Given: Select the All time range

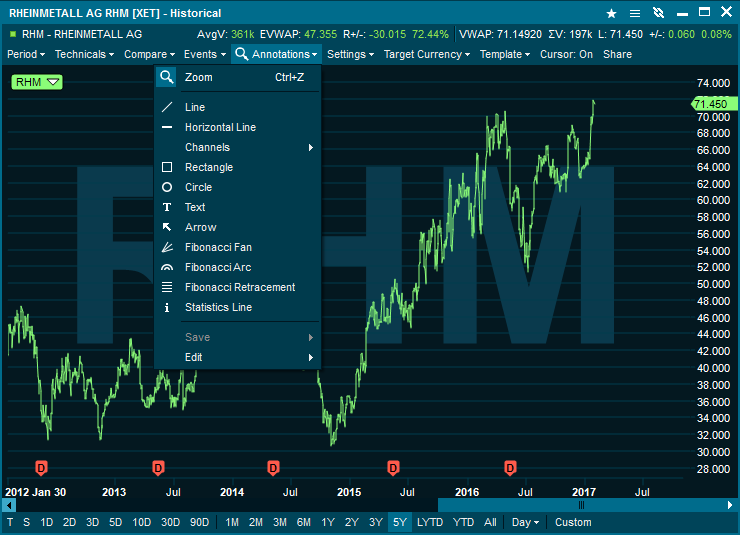Looking at the screenshot, I should (490, 522).
